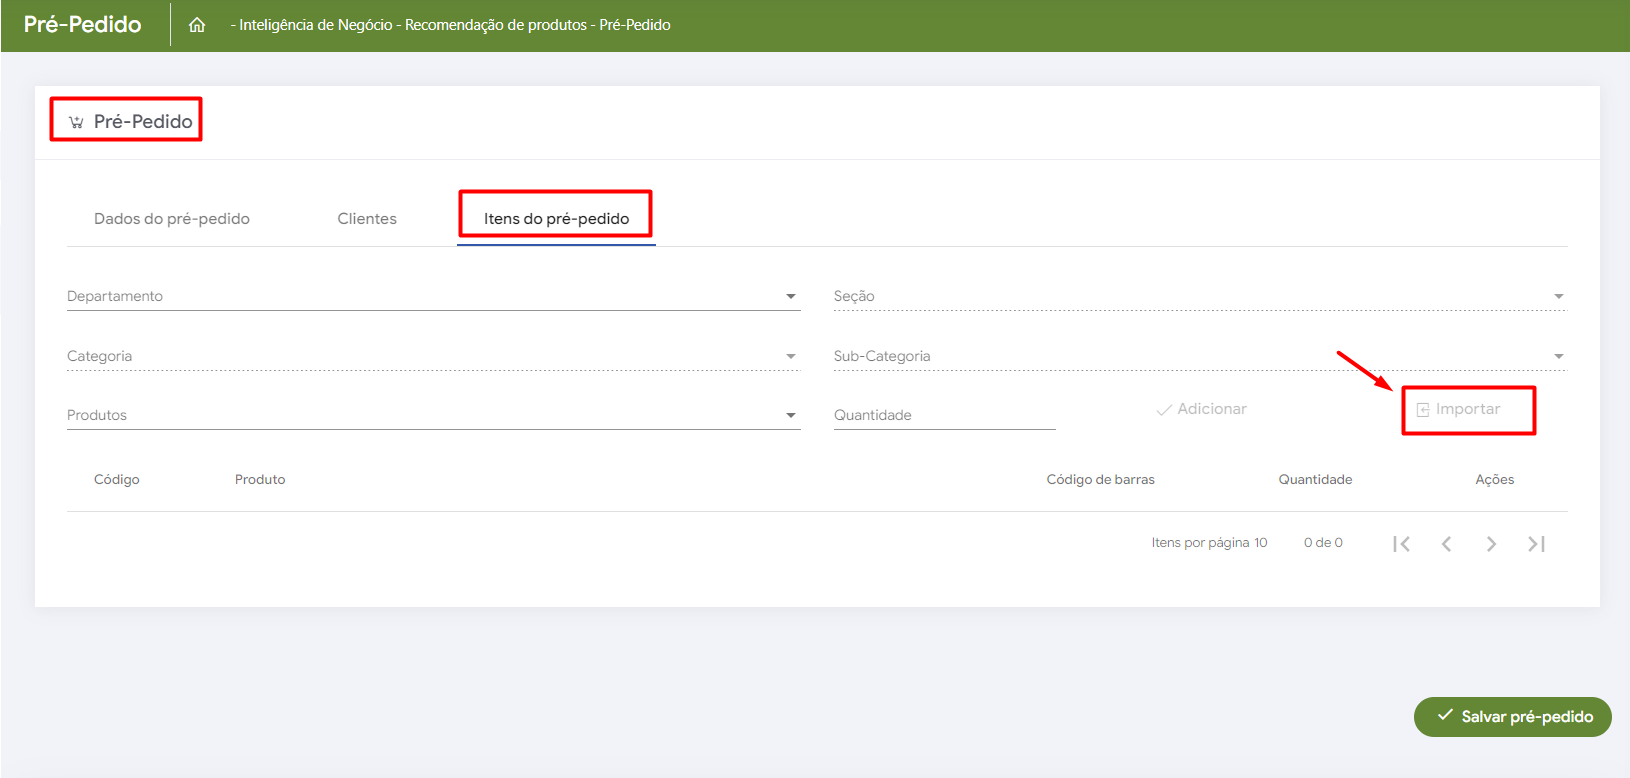The width and height of the screenshot is (1630, 778).
Task: Click the shopping cart icon beside Pré-Pedido
Action: click(76, 122)
